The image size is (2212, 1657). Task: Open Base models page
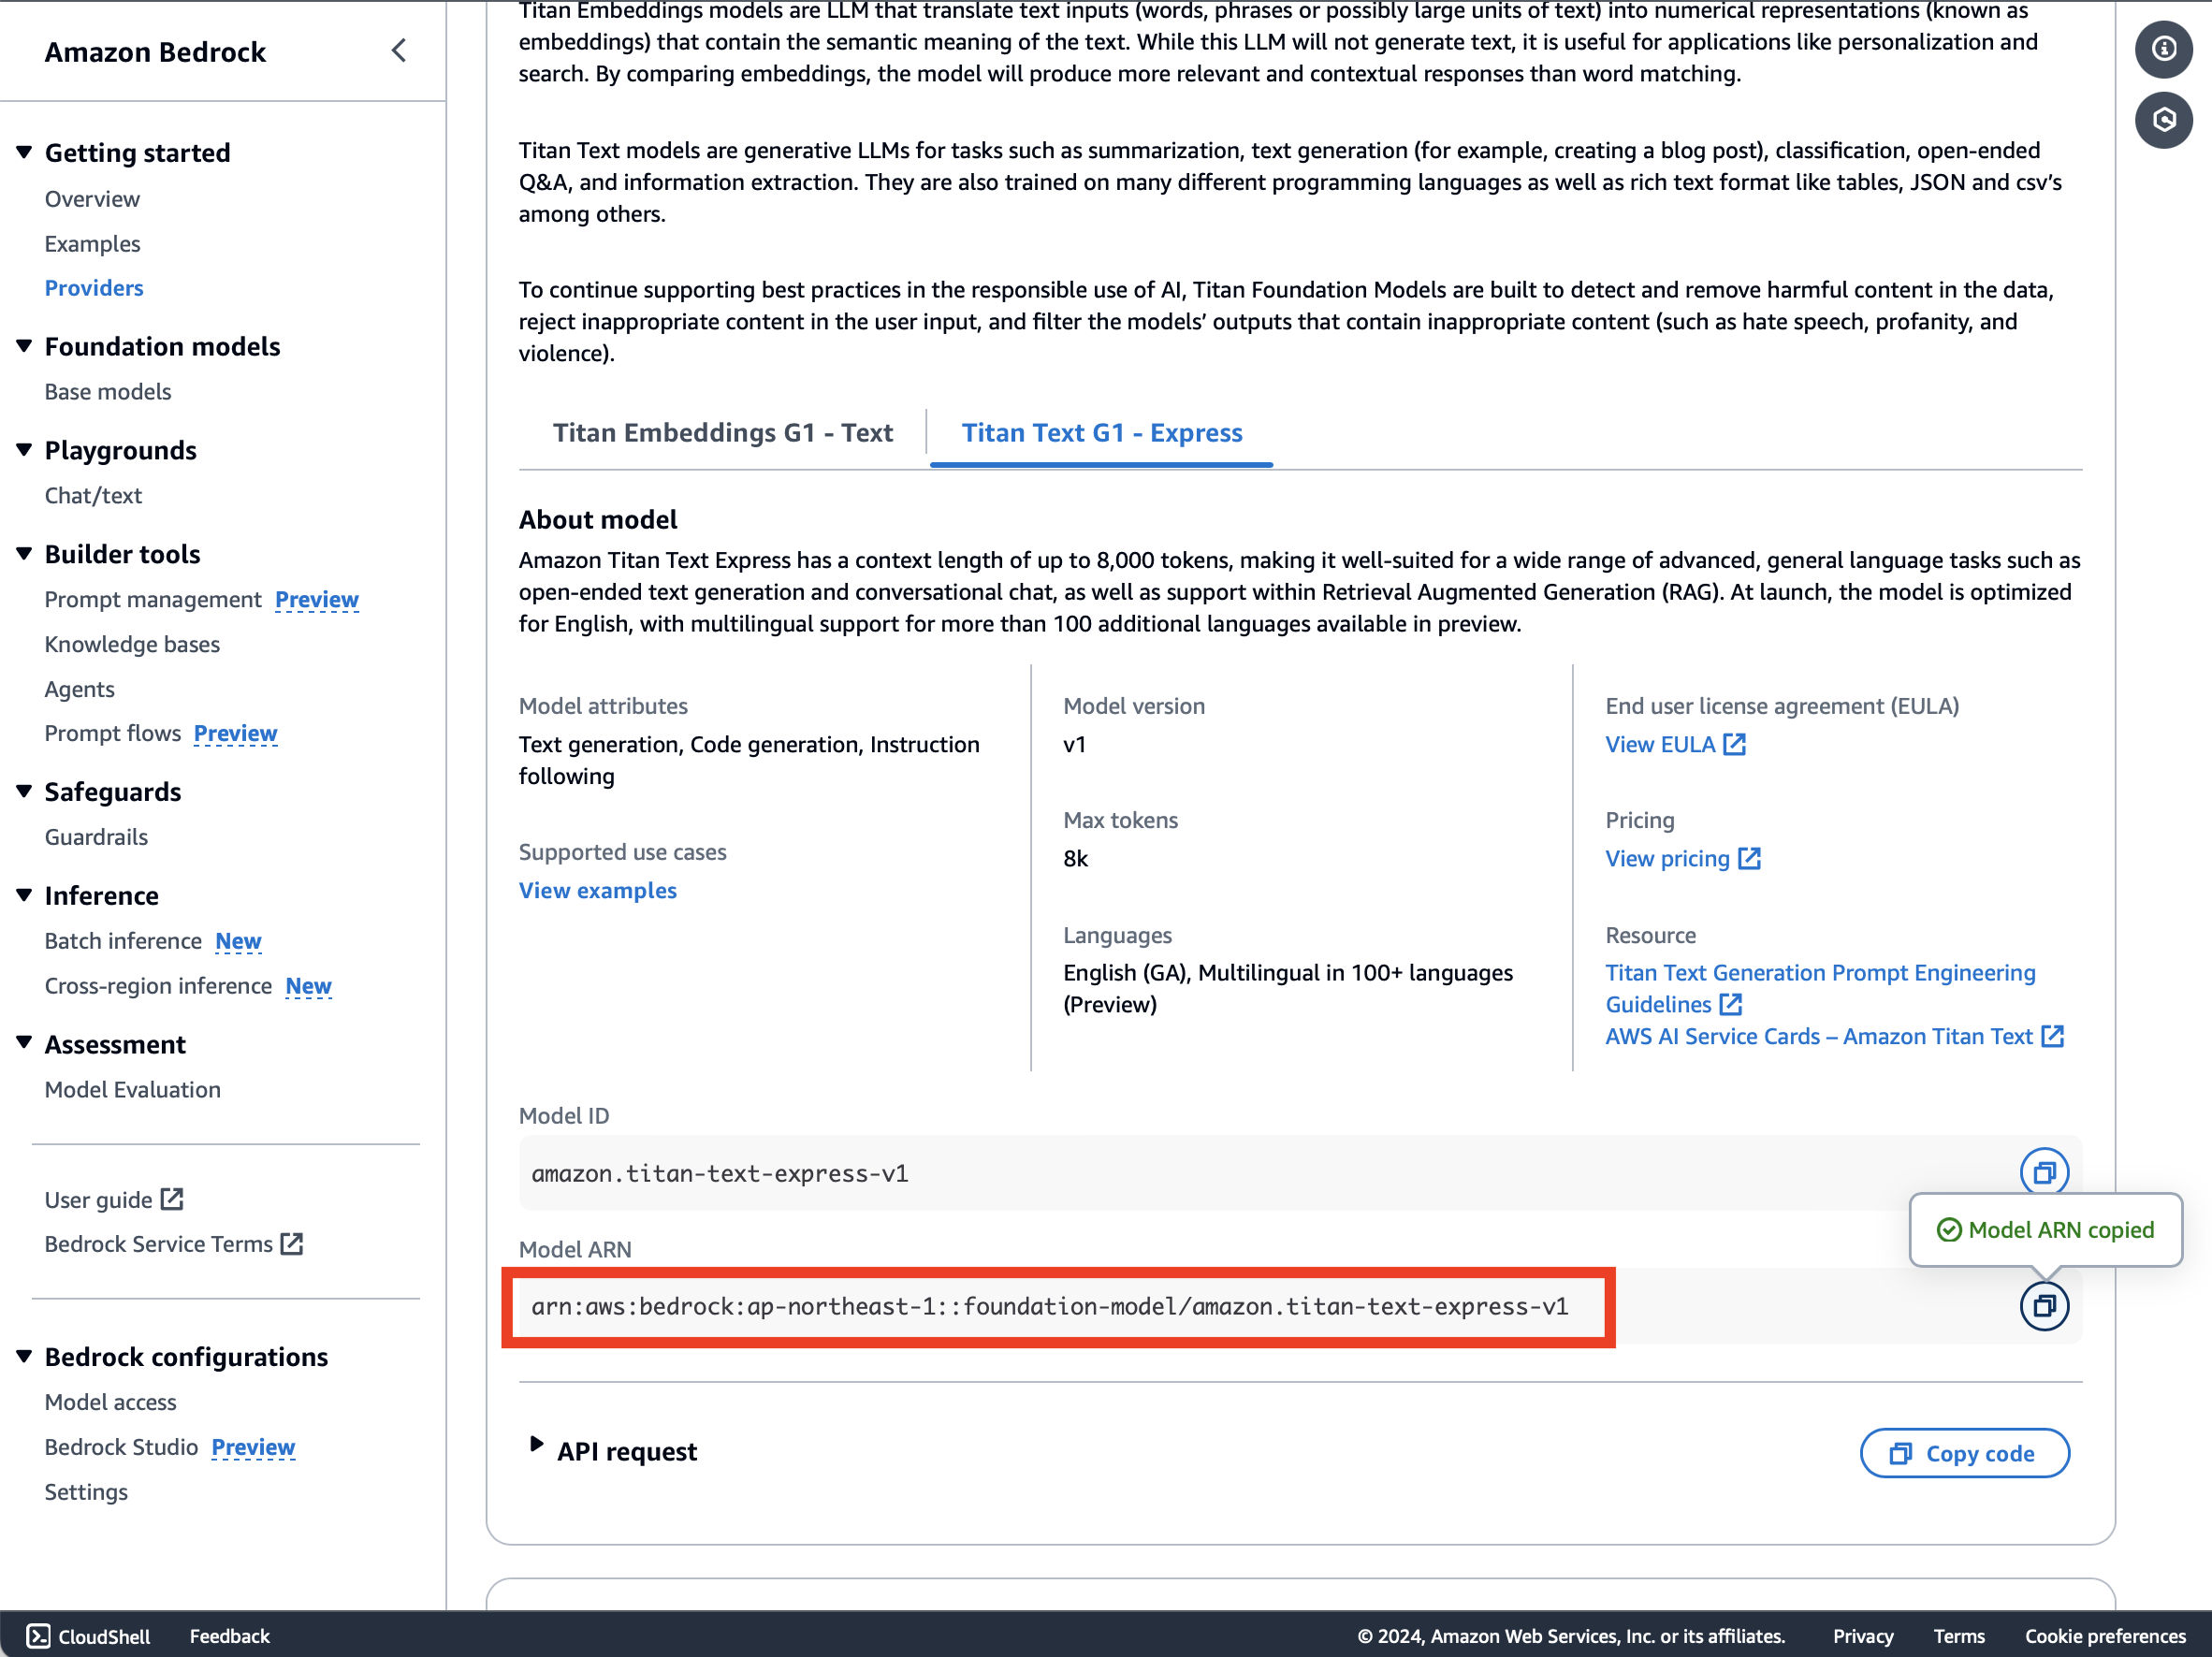[x=108, y=392]
